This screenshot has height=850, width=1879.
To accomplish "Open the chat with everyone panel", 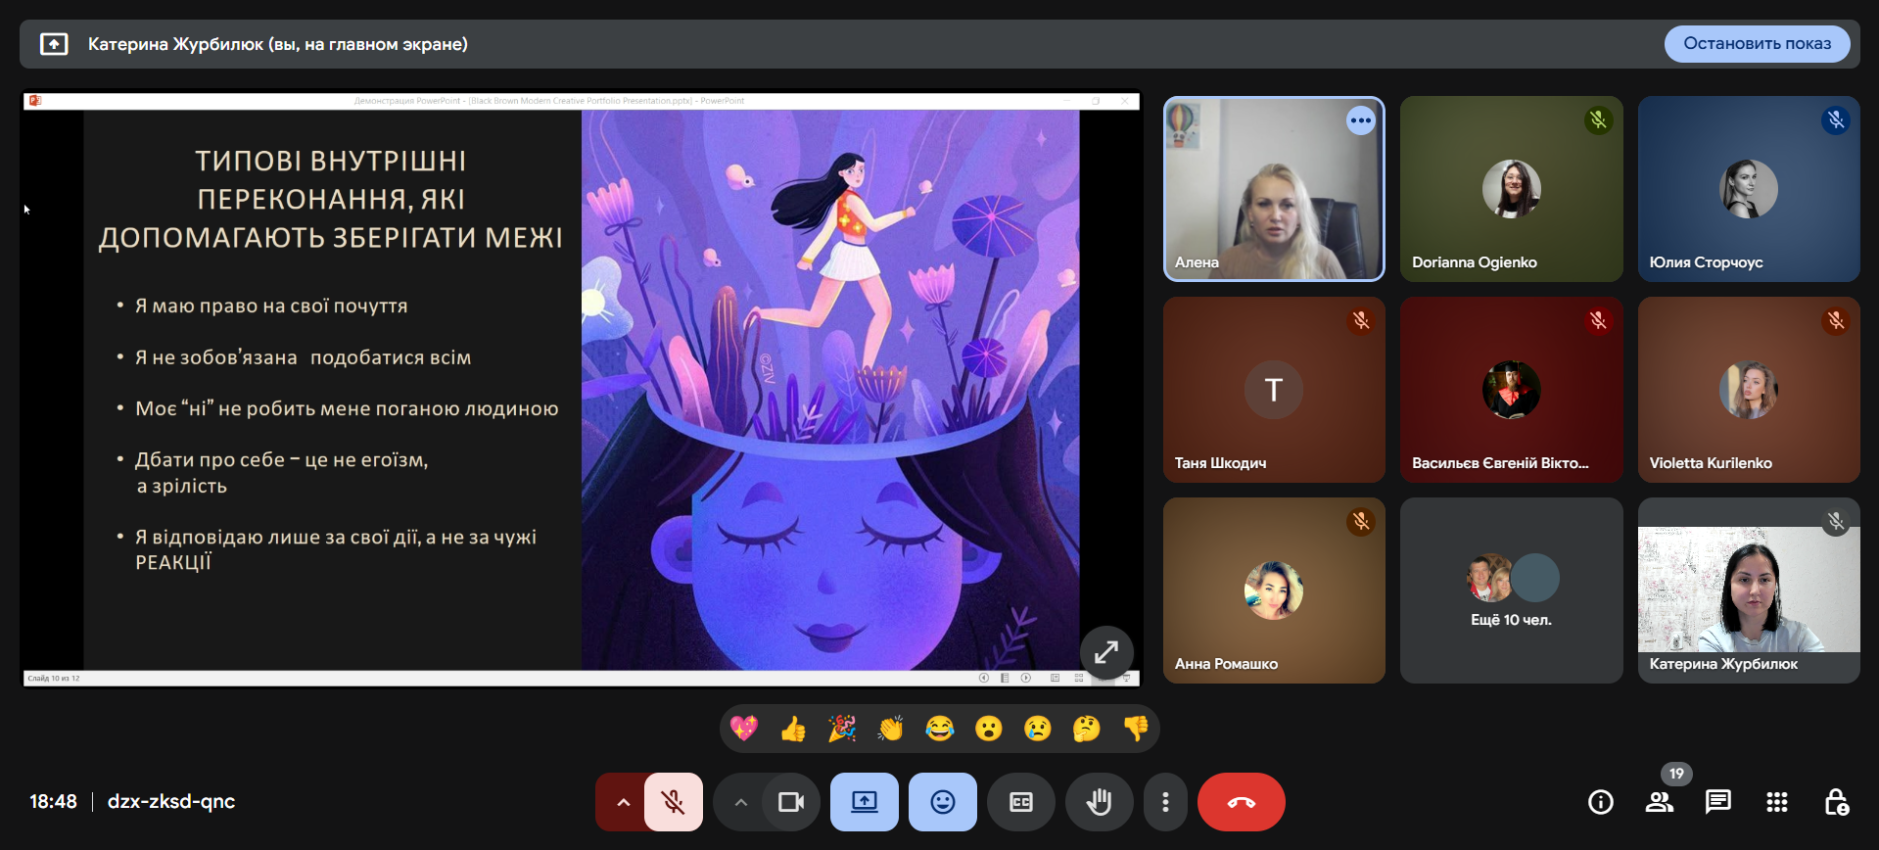I will 1718,802.
